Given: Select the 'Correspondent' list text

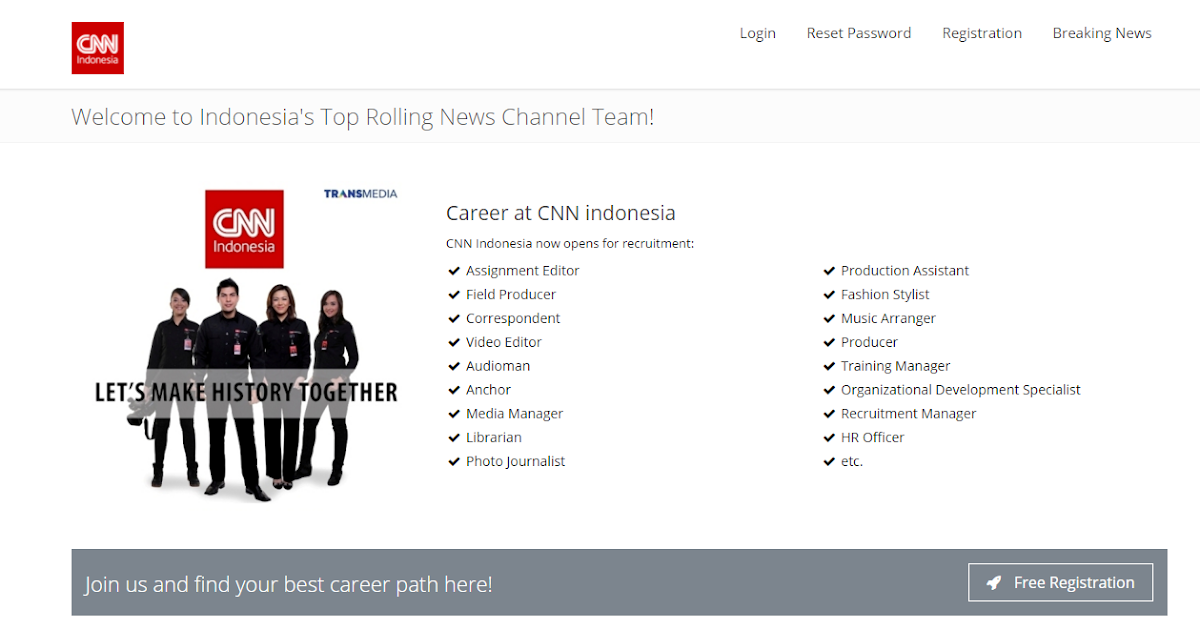Looking at the screenshot, I should click(513, 318).
